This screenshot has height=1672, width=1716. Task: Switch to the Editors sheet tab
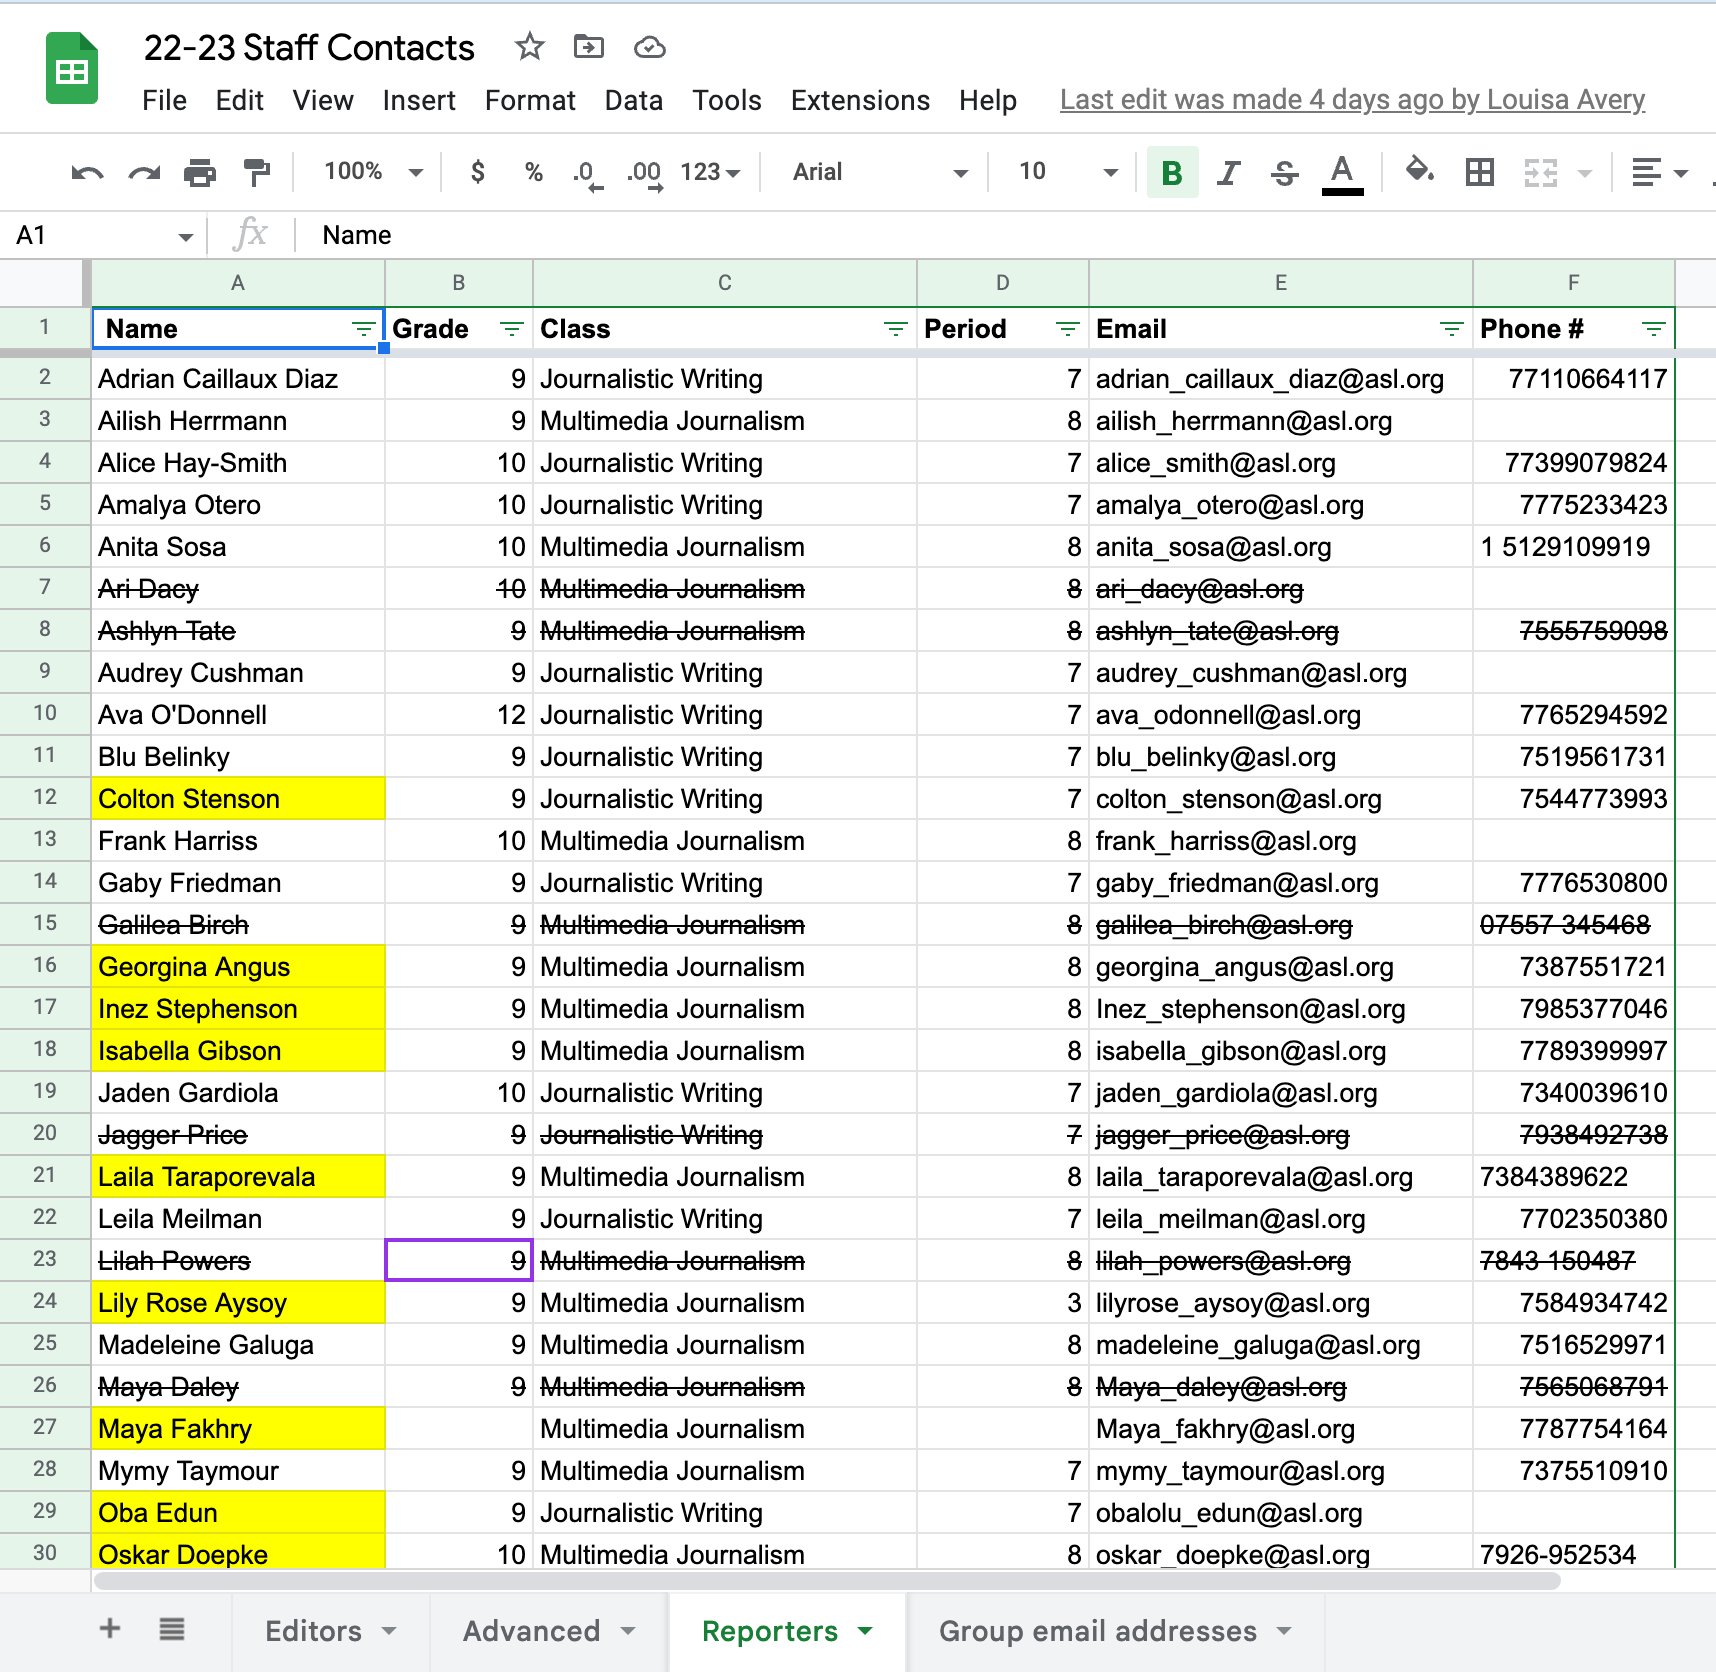coord(314,1631)
